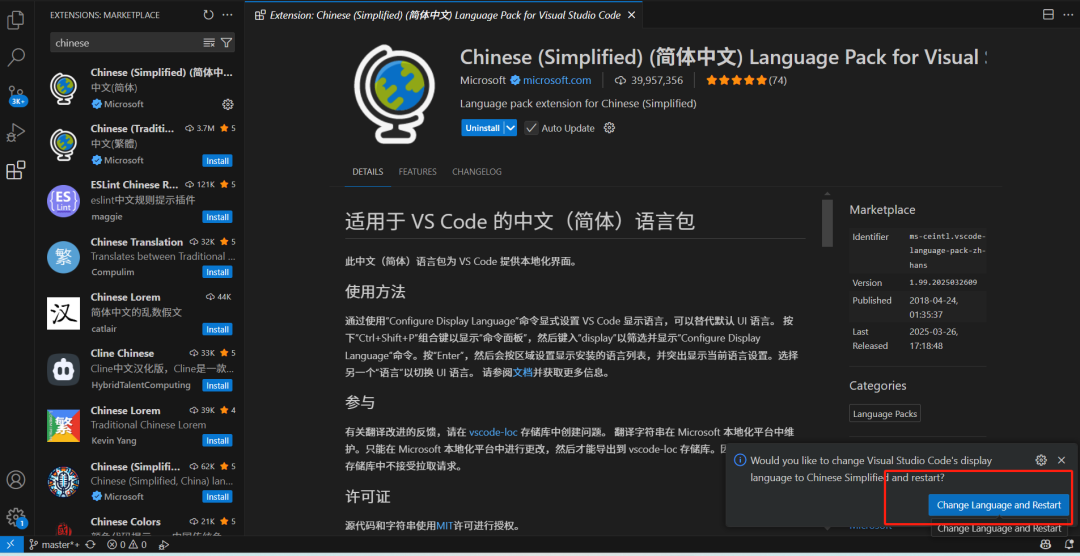Select the Extensions view icon
Viewport: 1080px width, 556px height.
15,169
